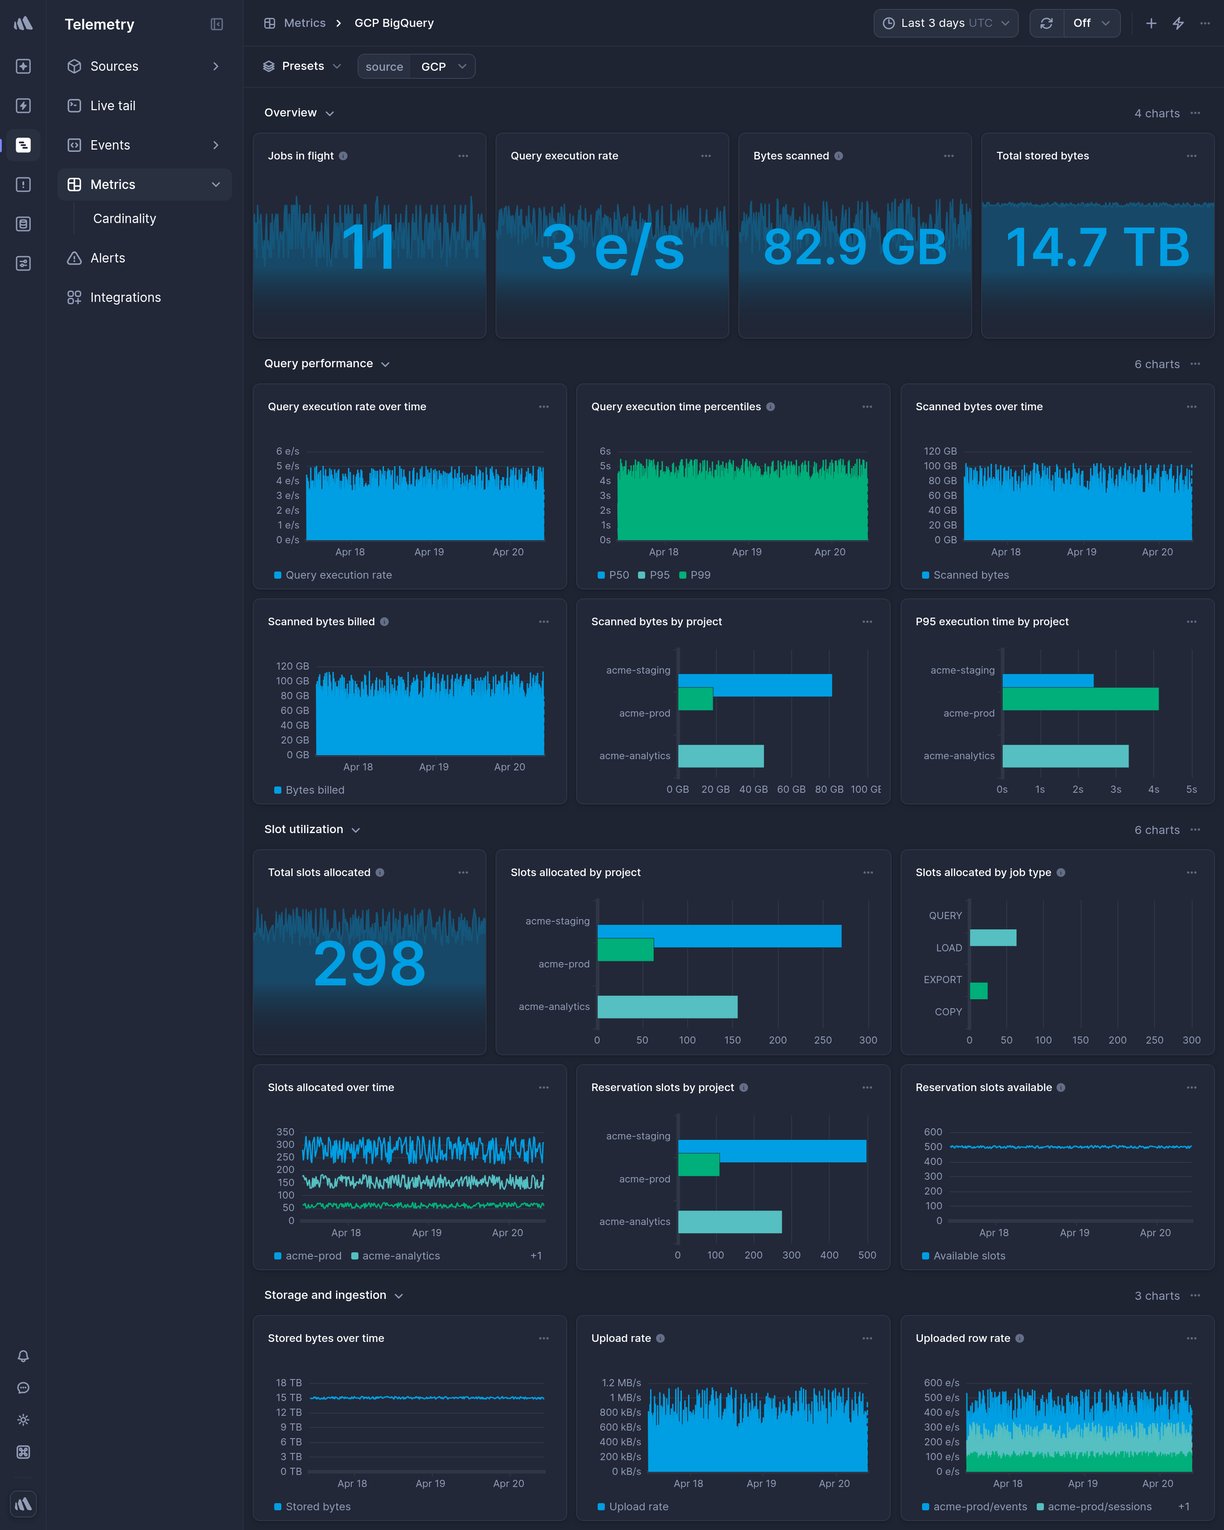Click the plus icon in the top header
The width and height of the screenshot is (1224, 1530).
[1149, 22]
